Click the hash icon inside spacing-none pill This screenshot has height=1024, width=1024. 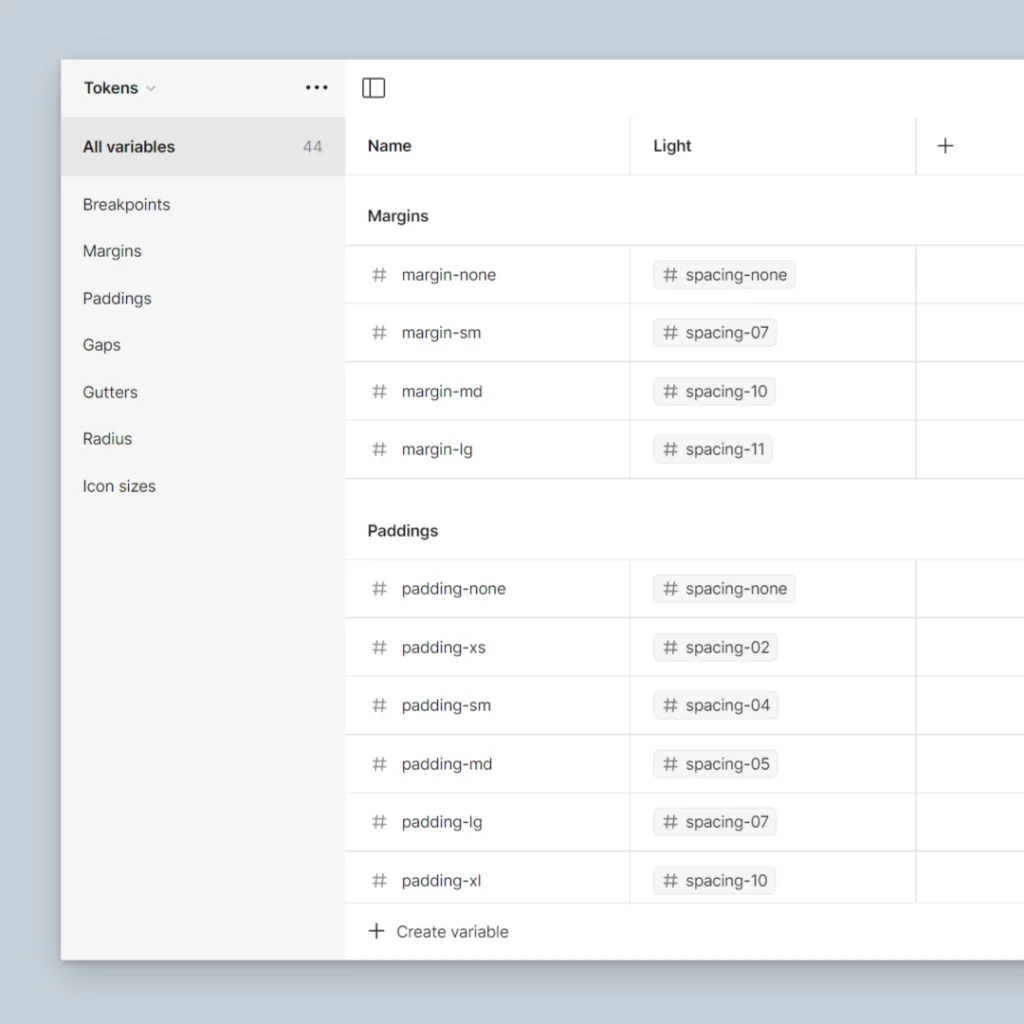(670, 274)
